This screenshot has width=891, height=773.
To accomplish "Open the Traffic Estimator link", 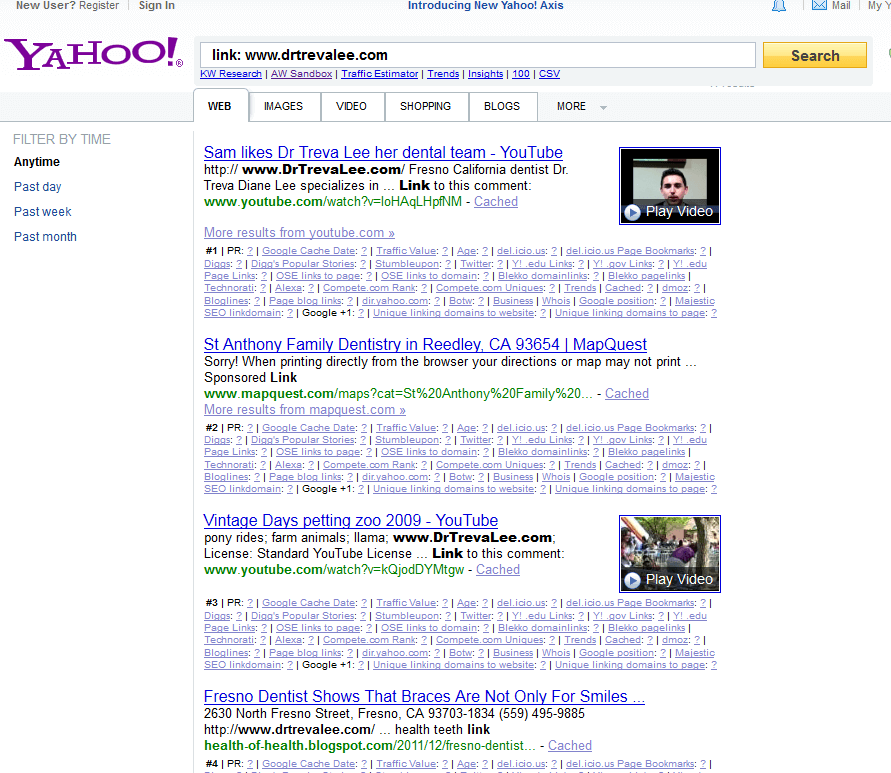I will pos(380,74).
